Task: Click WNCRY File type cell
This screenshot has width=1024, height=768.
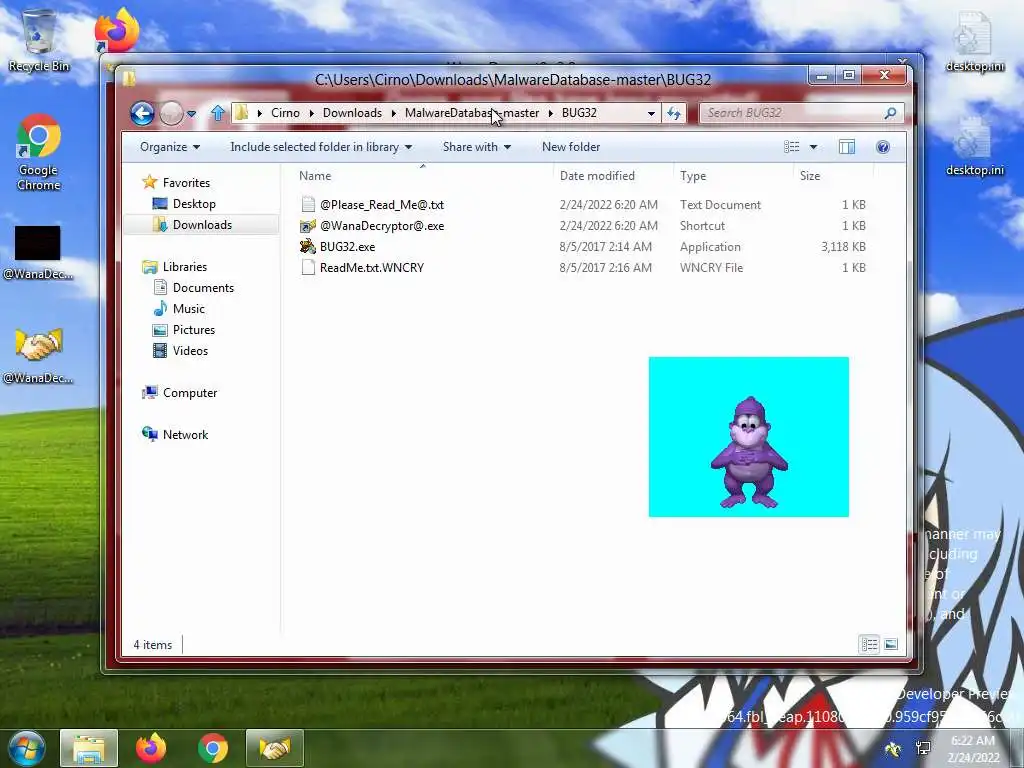Action: (711, 268)
